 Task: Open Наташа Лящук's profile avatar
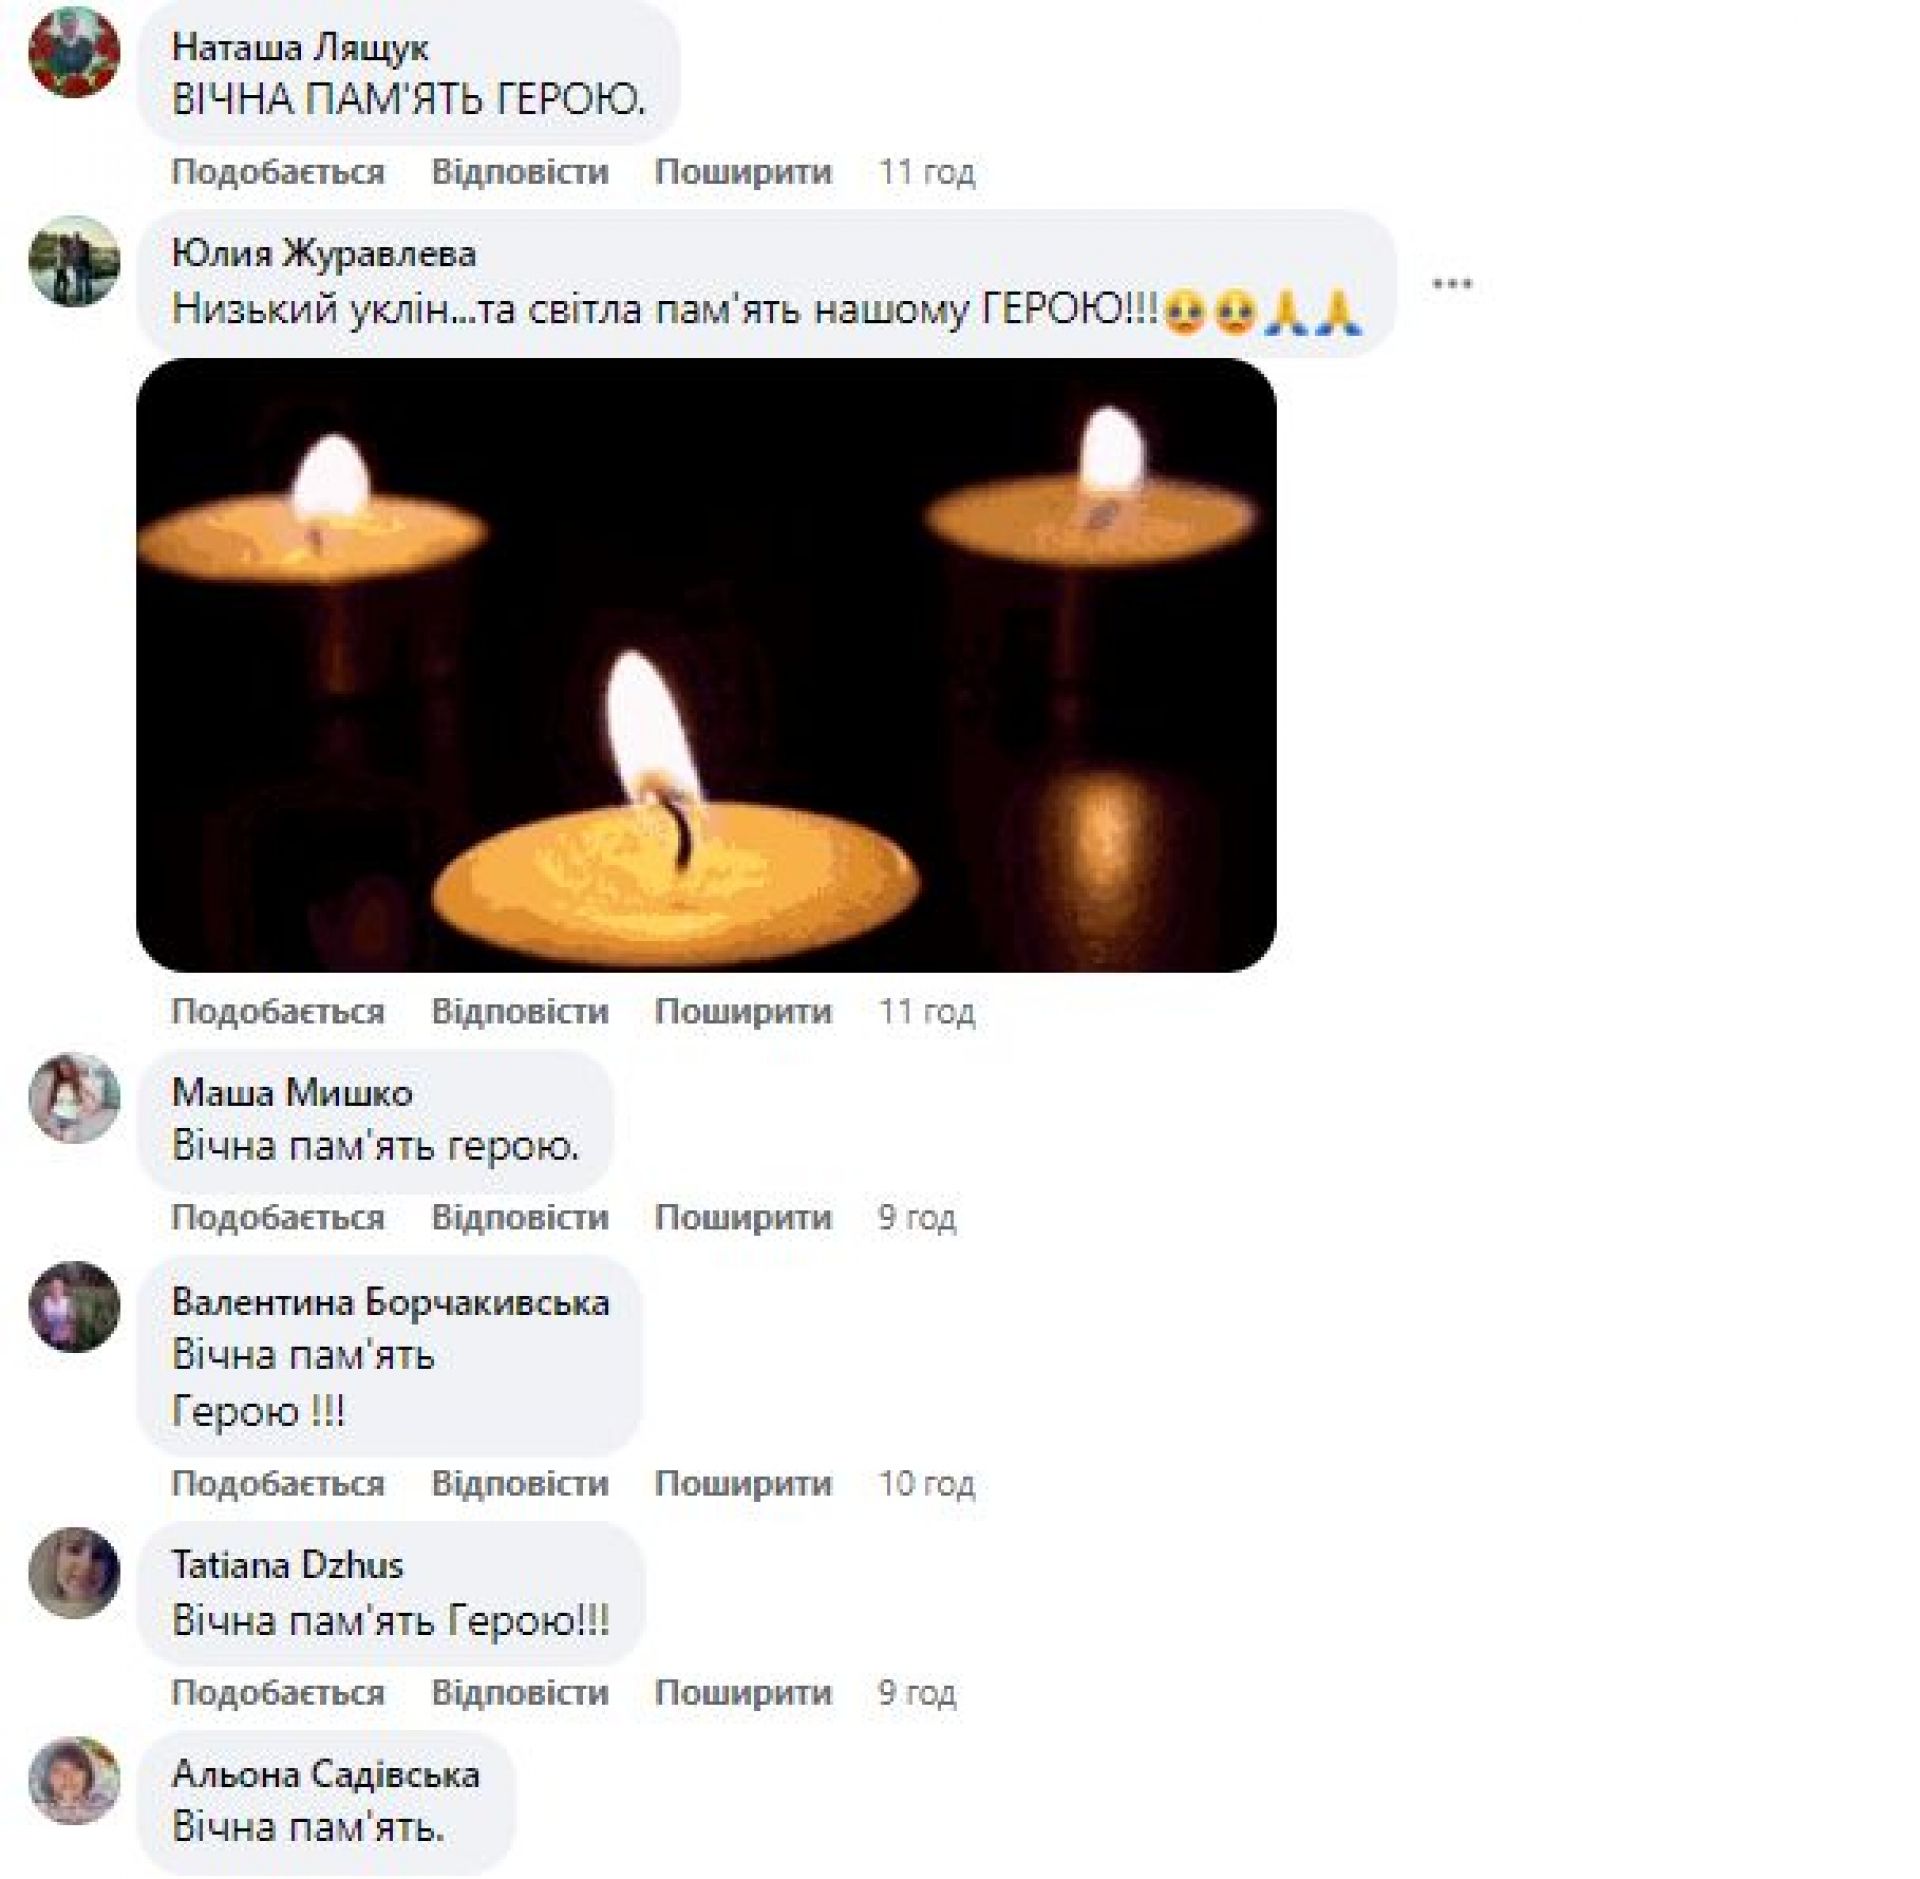[74, 53]
